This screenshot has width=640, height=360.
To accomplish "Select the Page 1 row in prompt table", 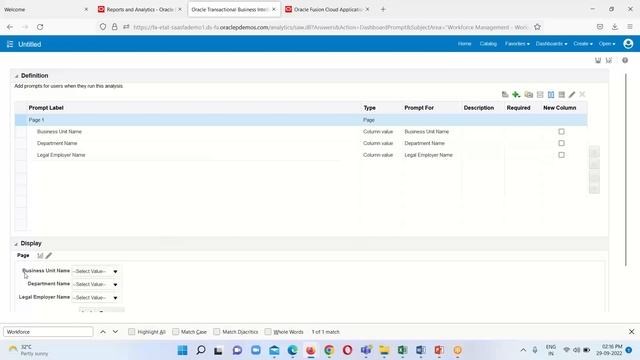I will click(301, 120).
